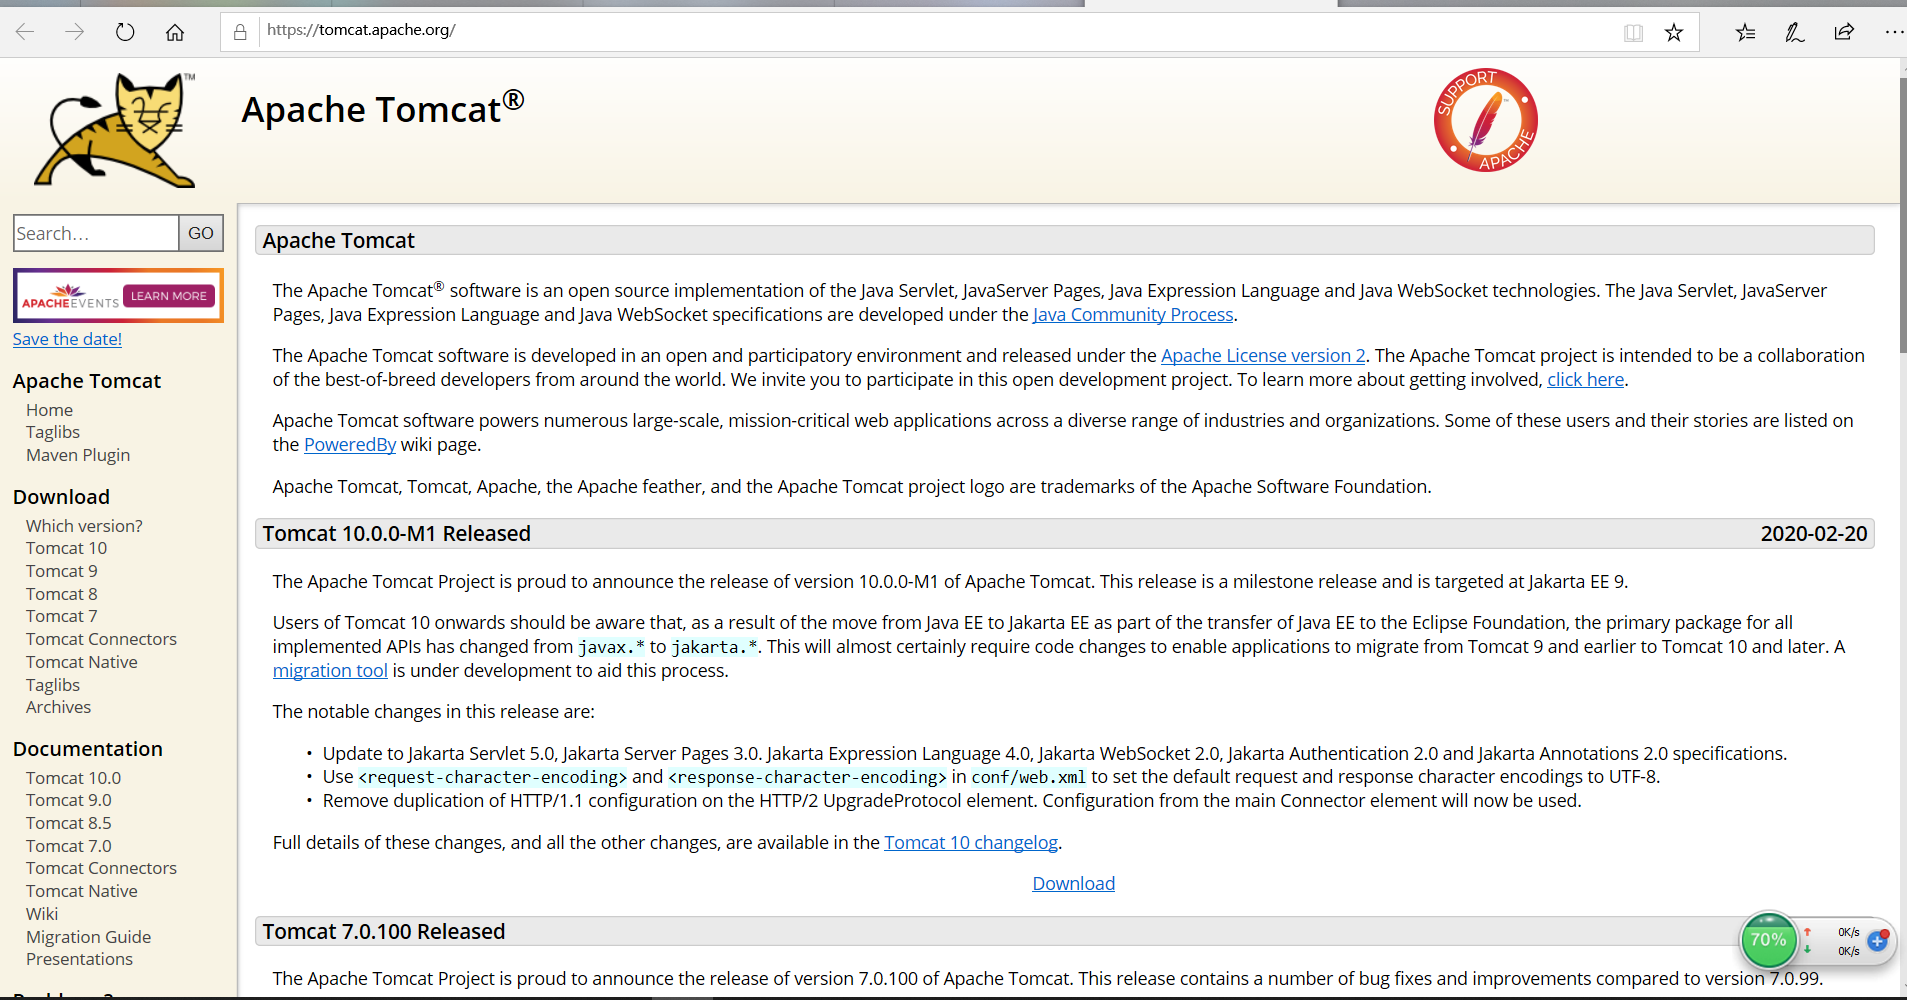This screenshot has height=1000, width=1907.
Task: Click the 2020-02-20 release date
Action: (1814, 534)
